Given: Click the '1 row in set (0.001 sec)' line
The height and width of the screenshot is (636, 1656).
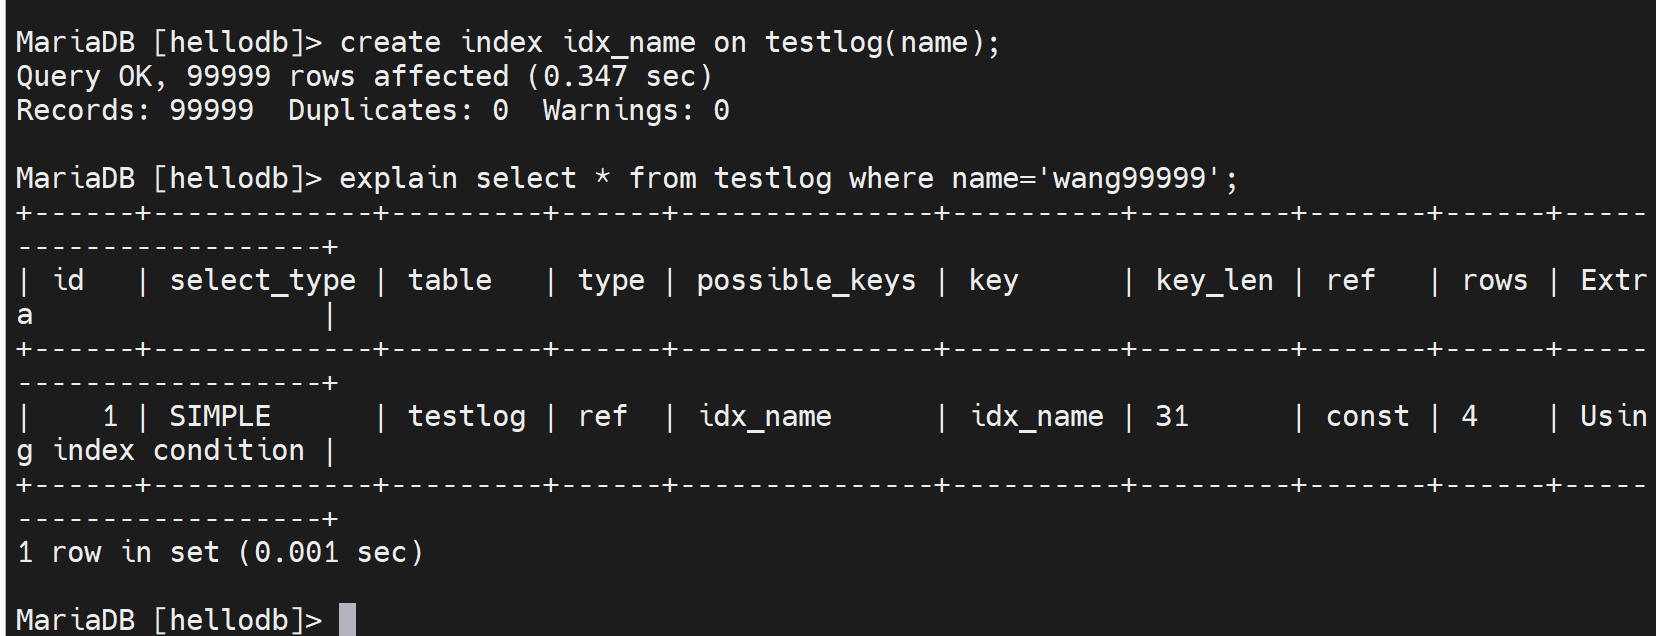Looking at the screenshot, I should point(220,552).
